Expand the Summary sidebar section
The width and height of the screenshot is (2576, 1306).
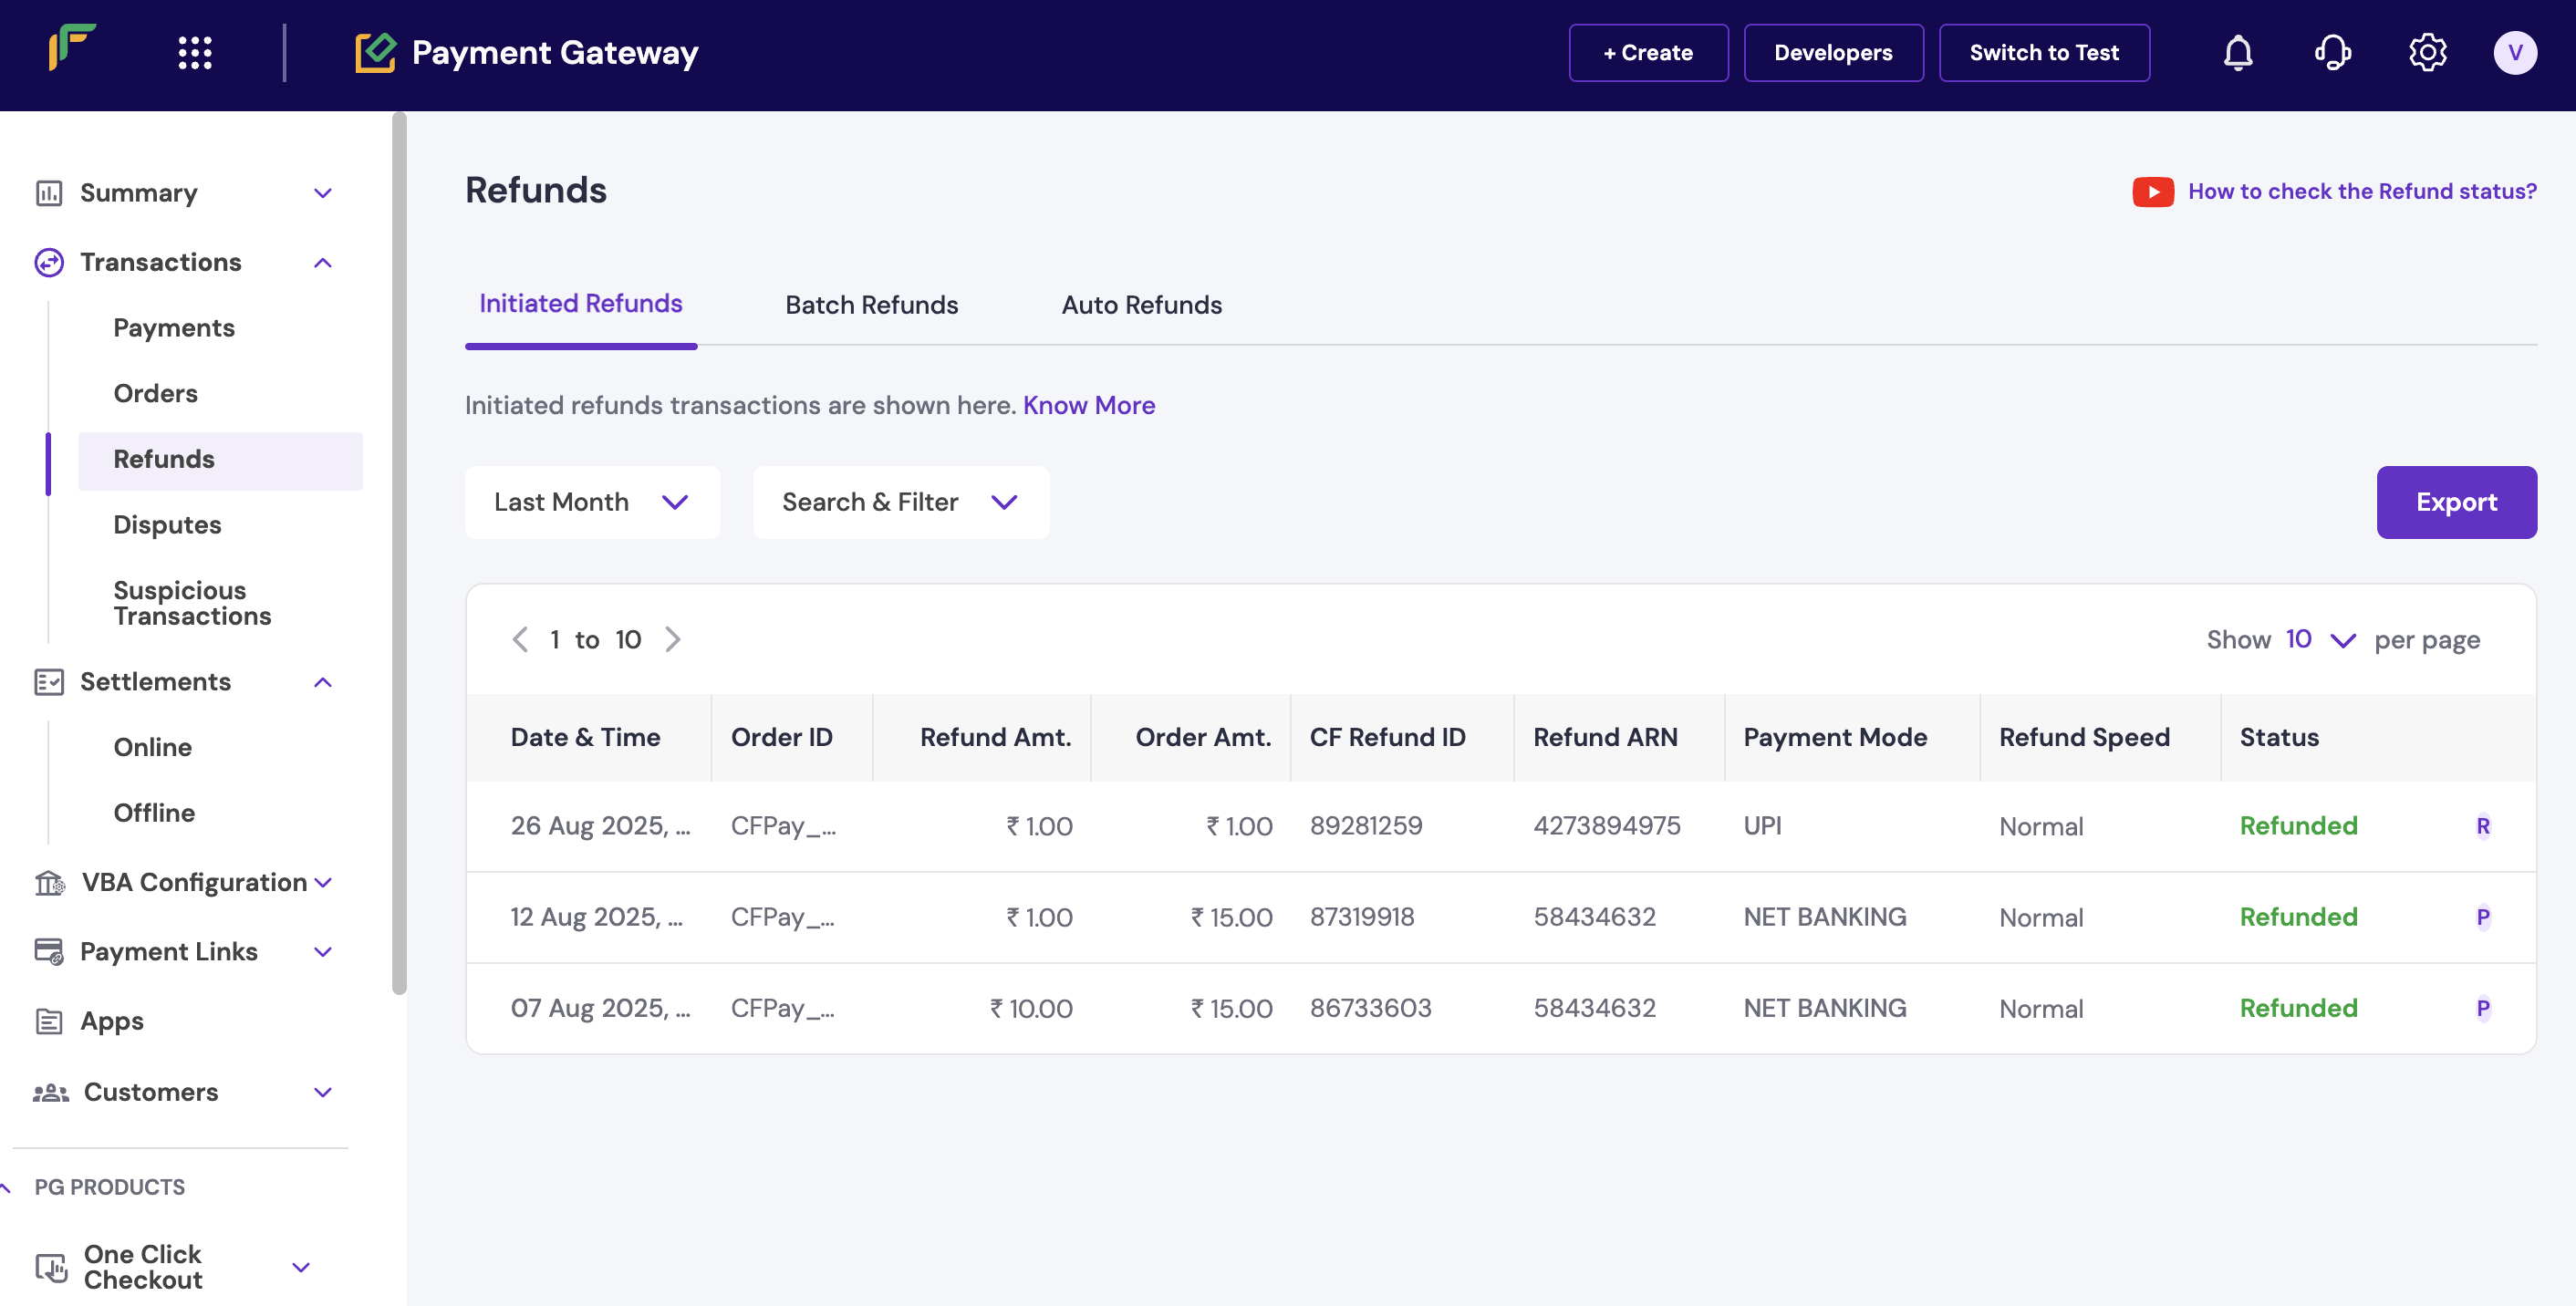click(322, 193)
